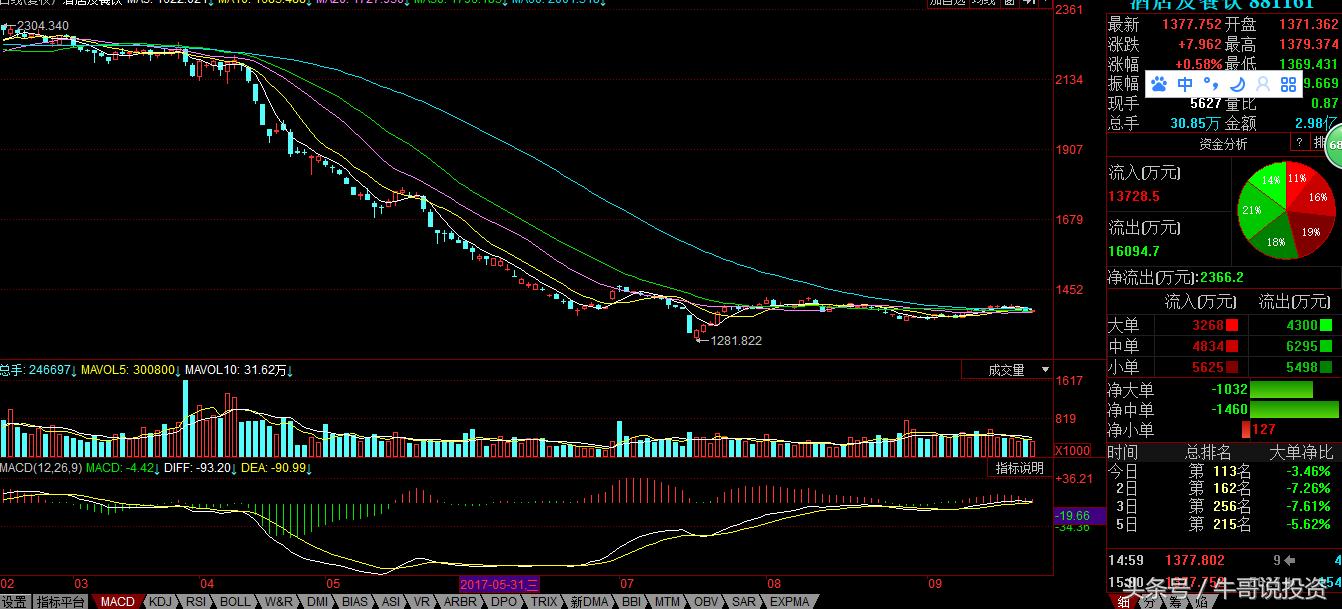The width and height of the screenshot is (1342, 609).
Task: Switch to the BOLL indicator tab
Action: pyautogui.click(x=235, y=601)
